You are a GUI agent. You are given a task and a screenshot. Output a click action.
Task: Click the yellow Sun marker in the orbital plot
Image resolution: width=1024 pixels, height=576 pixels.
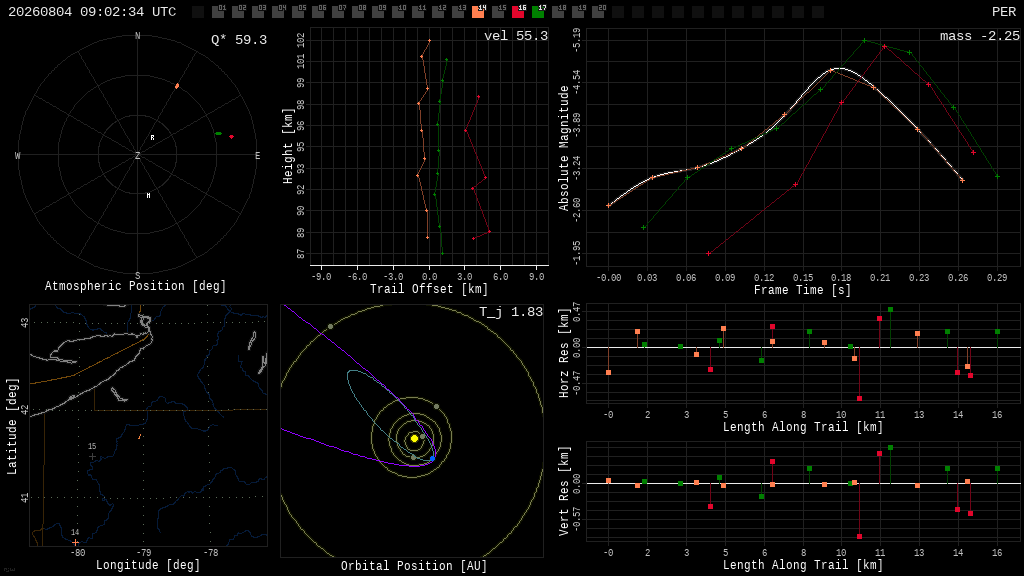coord(414,438)
